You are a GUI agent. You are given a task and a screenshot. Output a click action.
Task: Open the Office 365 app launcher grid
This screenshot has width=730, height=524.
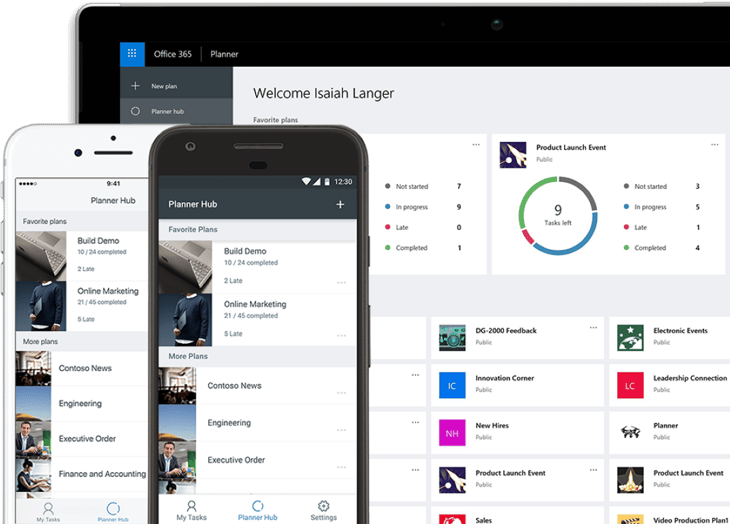tap(132, 54)
